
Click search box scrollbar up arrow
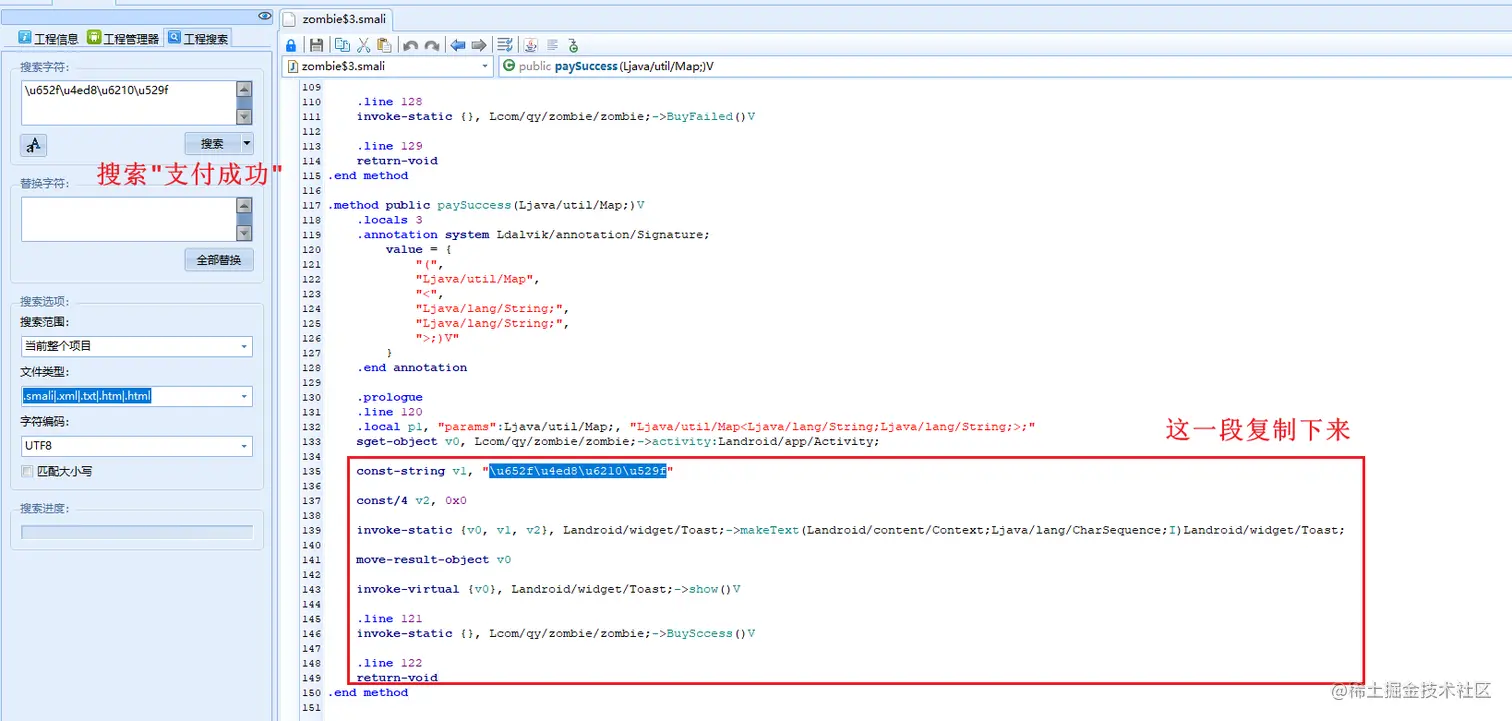click(x=244, y=88)
